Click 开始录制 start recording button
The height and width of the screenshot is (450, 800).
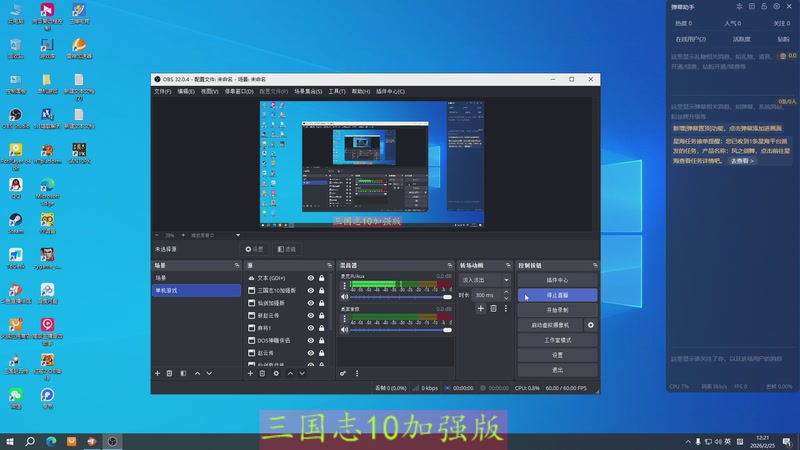(x=557, y=310)
